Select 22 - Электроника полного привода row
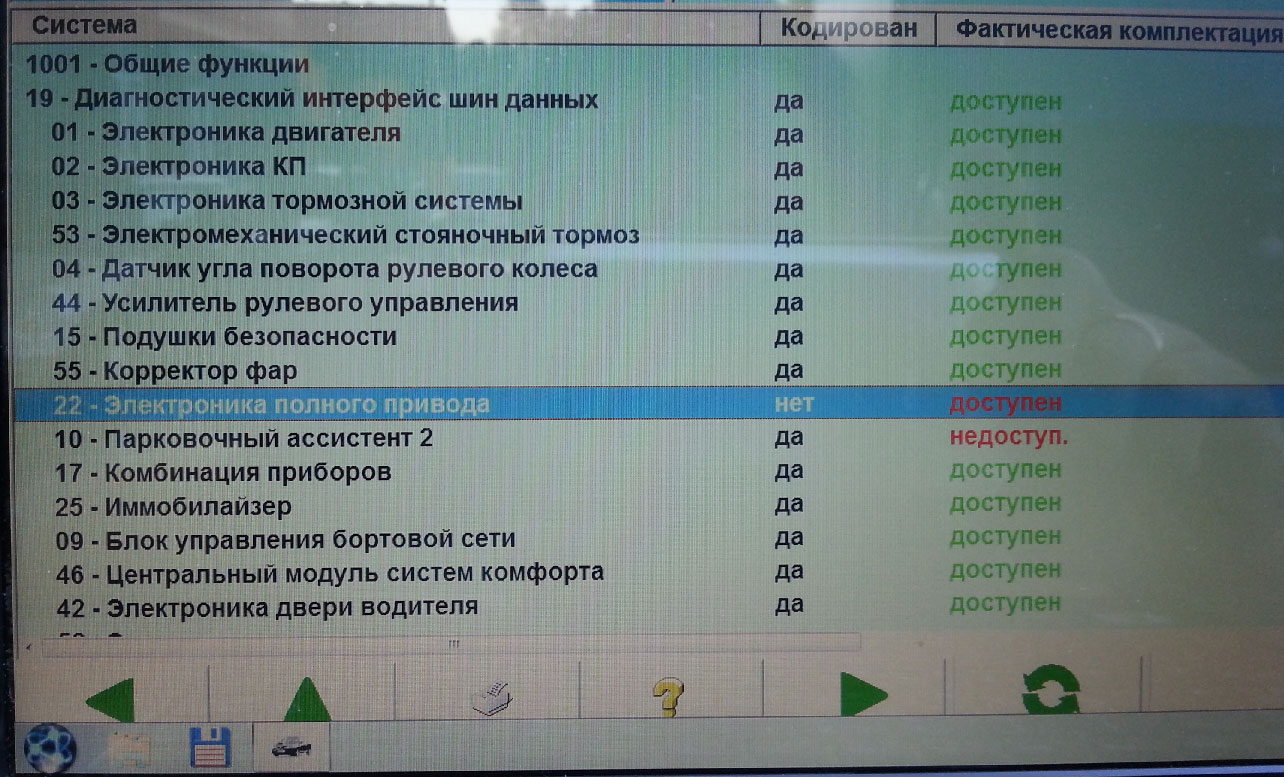 point(271,404)
